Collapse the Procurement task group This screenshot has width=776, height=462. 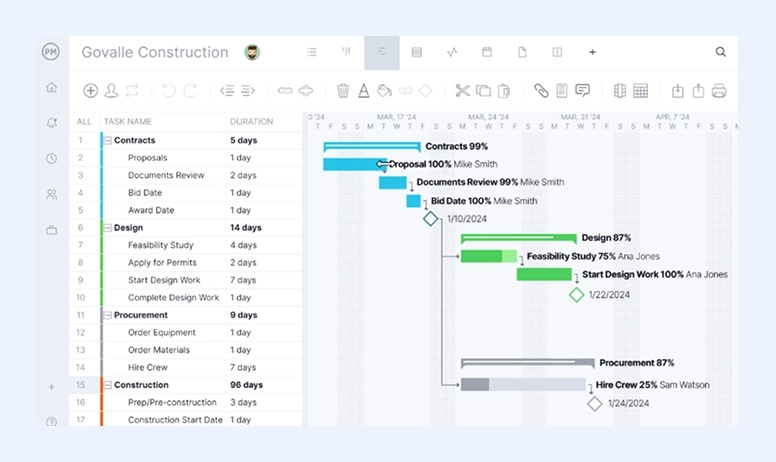tap(107, 315)
